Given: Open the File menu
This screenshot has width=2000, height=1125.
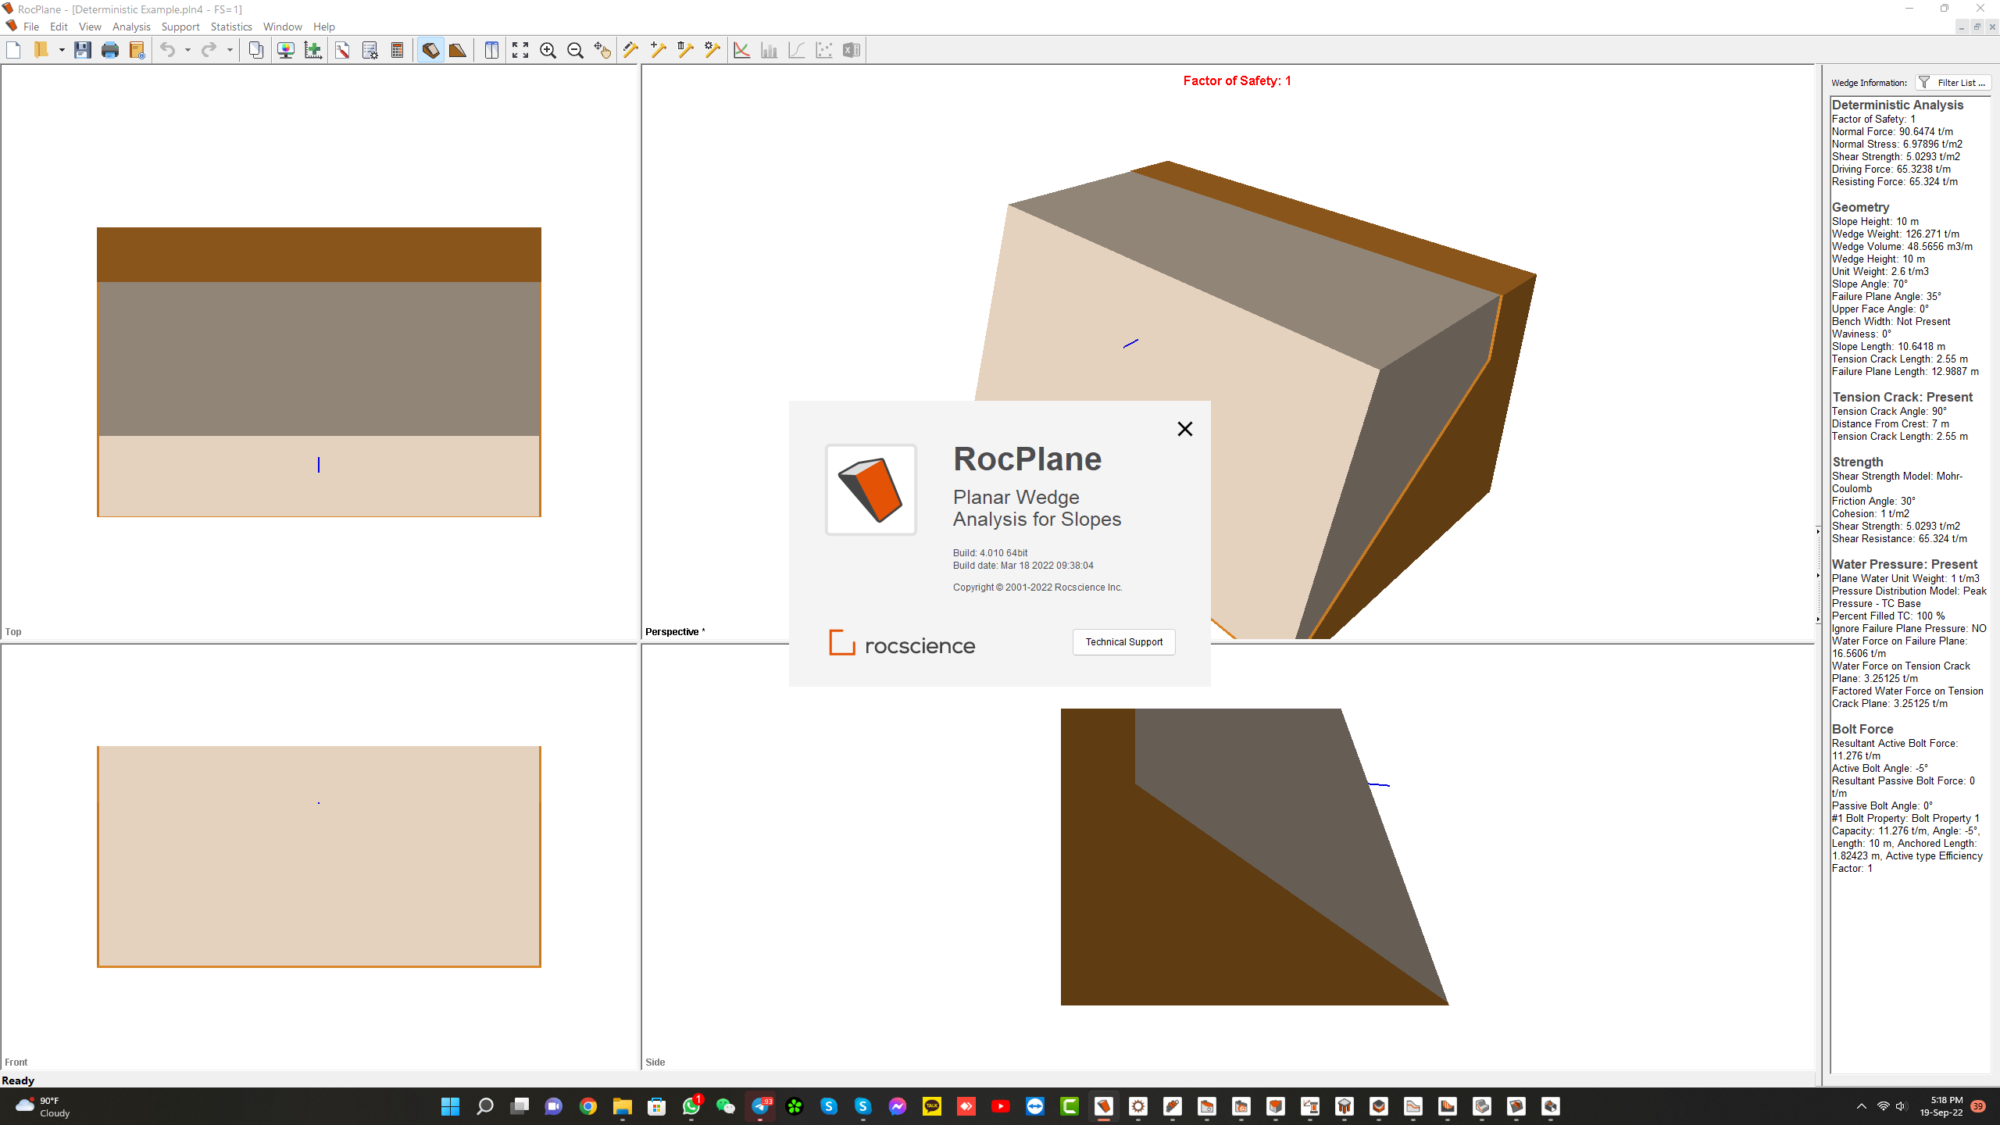Looking at the screenshot, I should 31,27.
